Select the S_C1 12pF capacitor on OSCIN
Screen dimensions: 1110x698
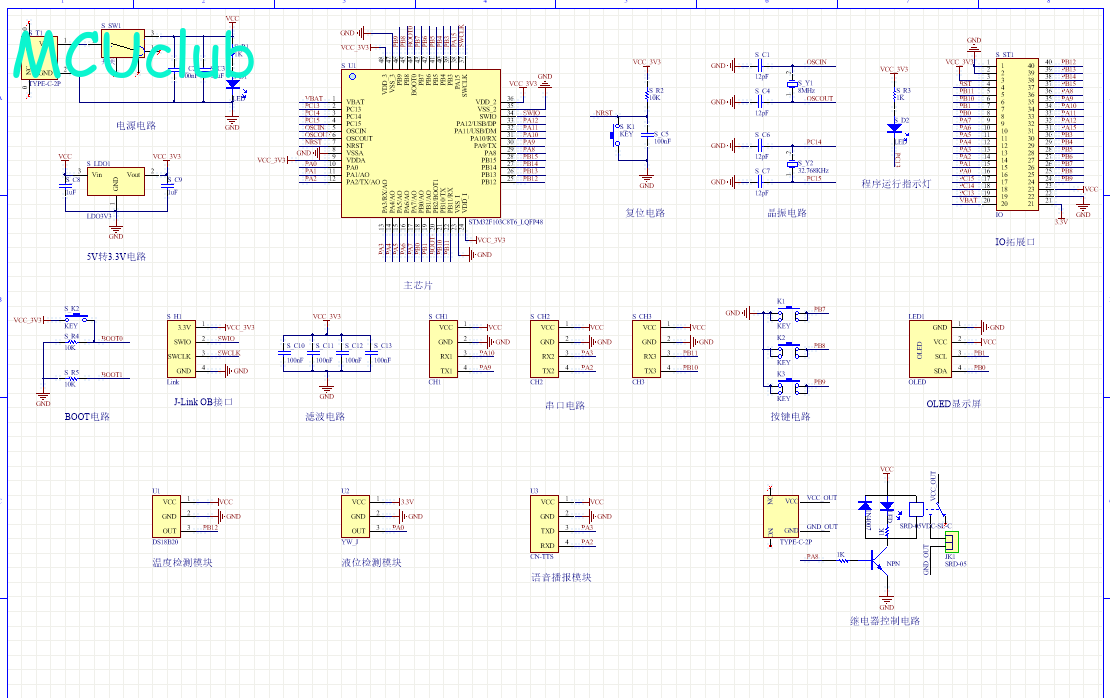click(760, 66)
